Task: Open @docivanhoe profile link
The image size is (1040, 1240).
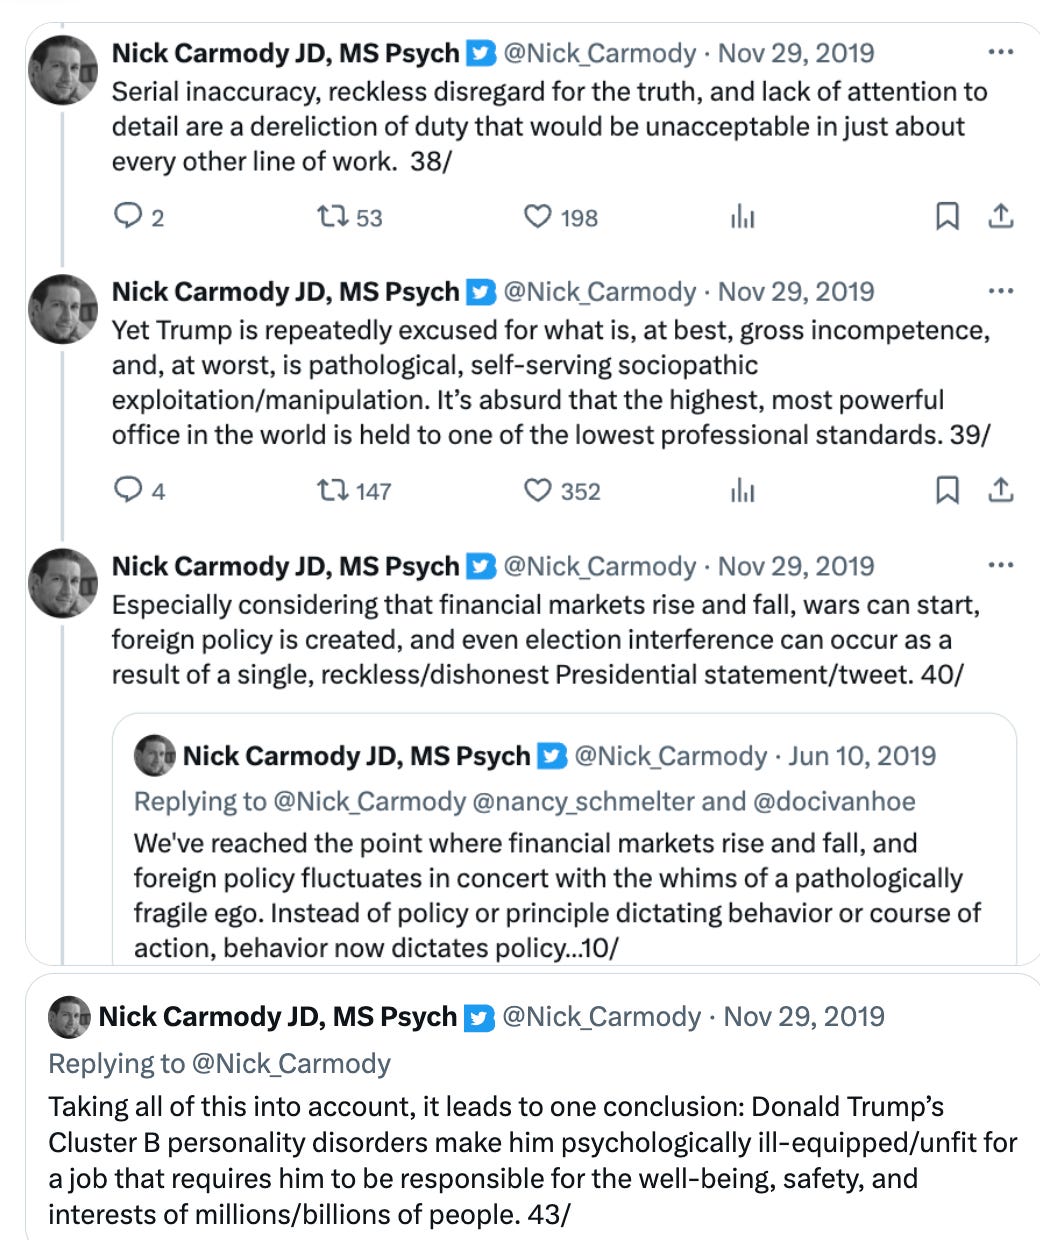Action: (834, 802)
